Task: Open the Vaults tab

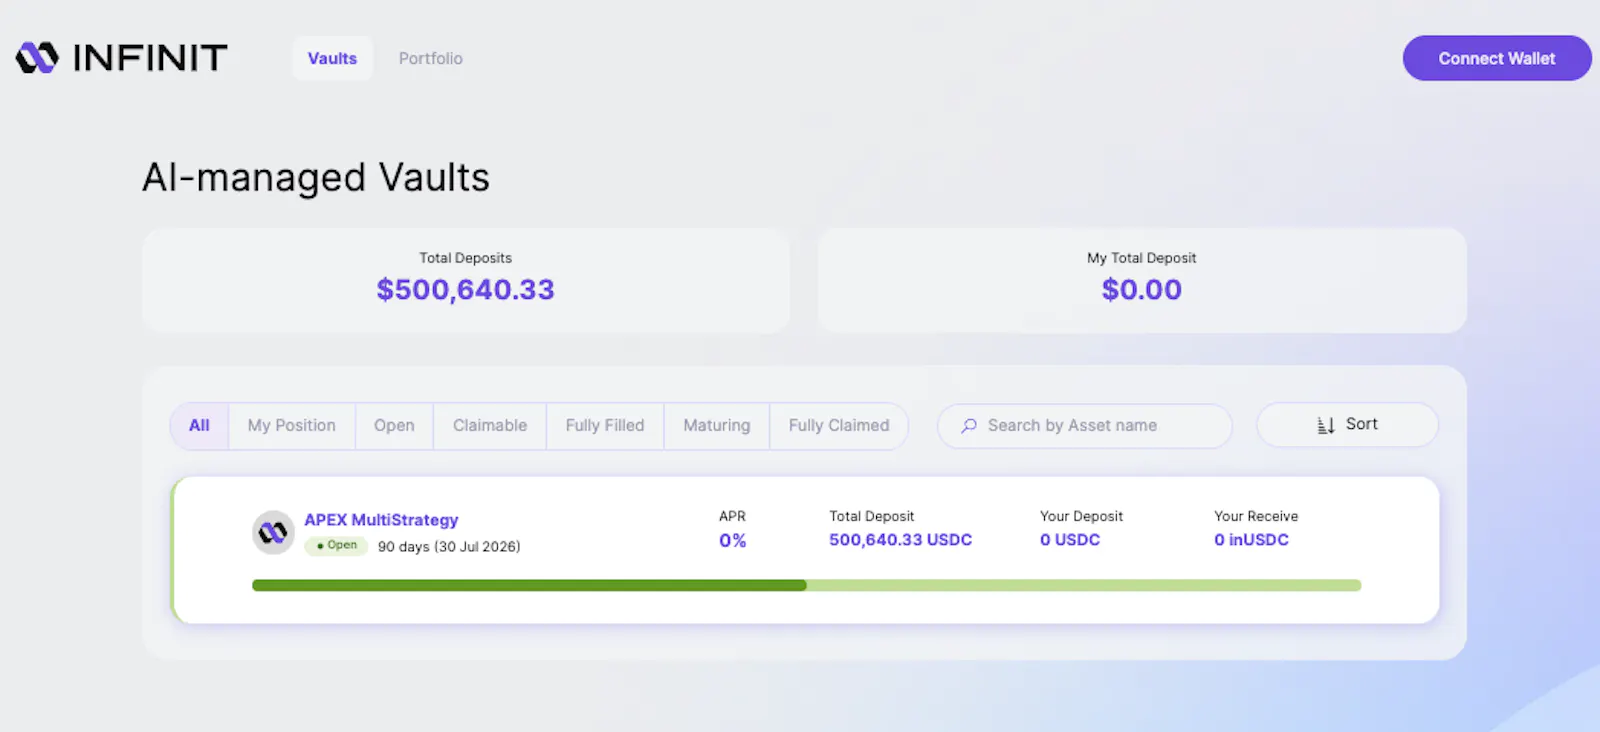Action: (x=332, y=58)
